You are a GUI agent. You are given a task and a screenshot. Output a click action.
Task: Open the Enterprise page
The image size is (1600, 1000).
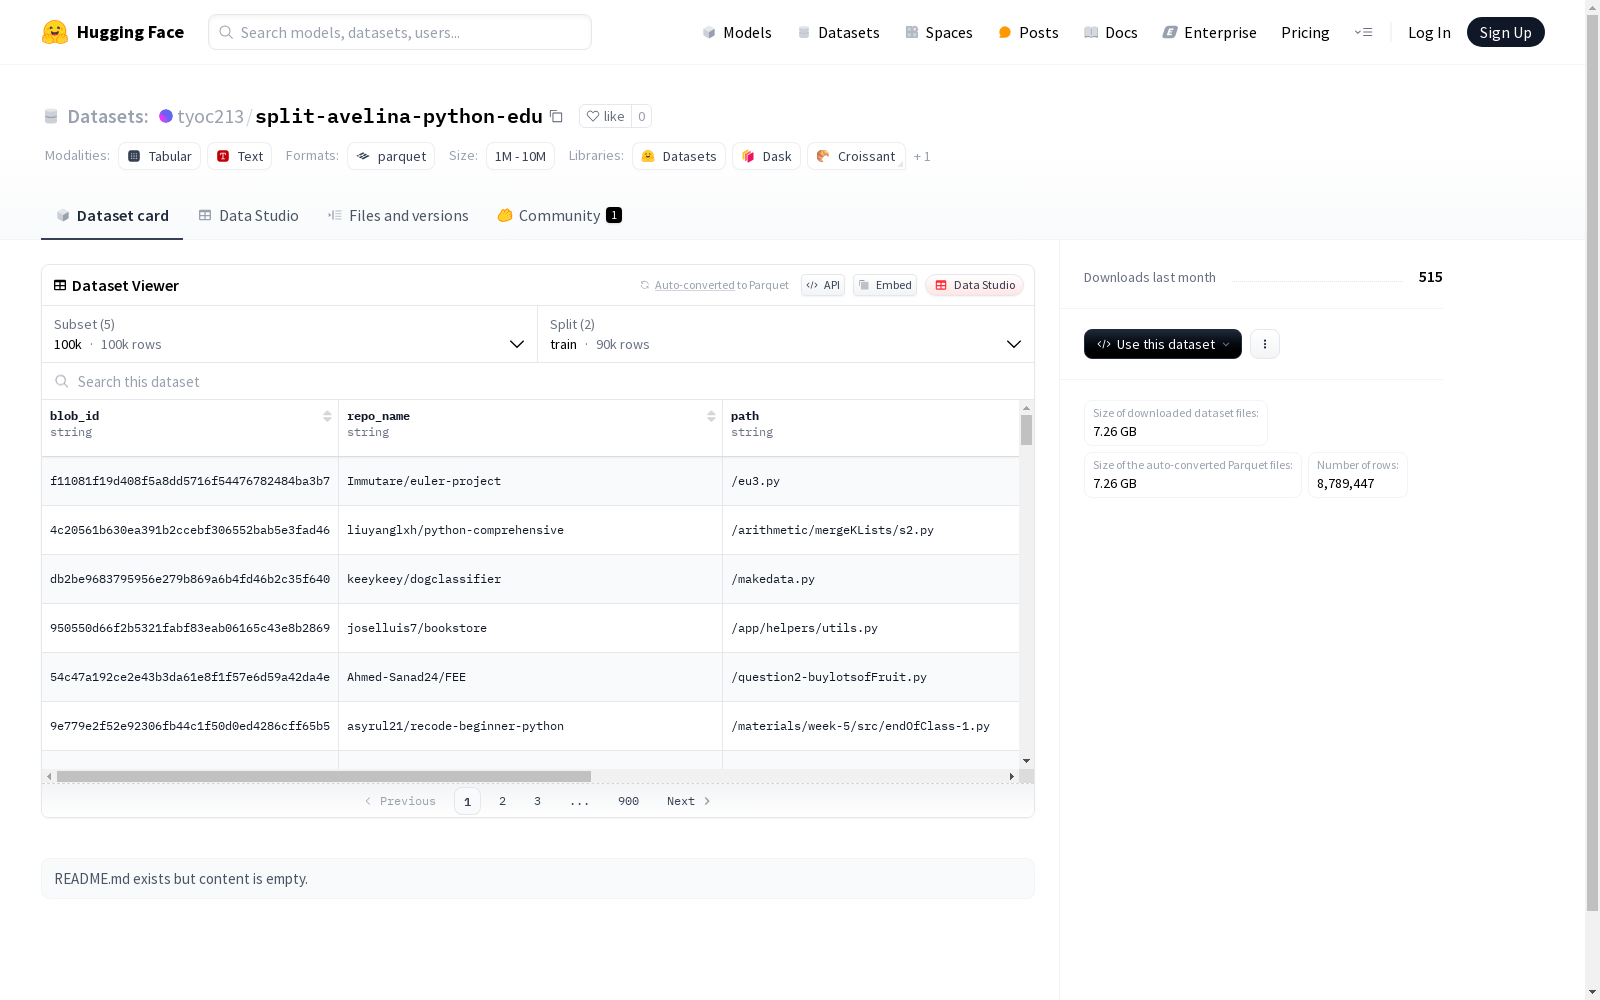1210,32
